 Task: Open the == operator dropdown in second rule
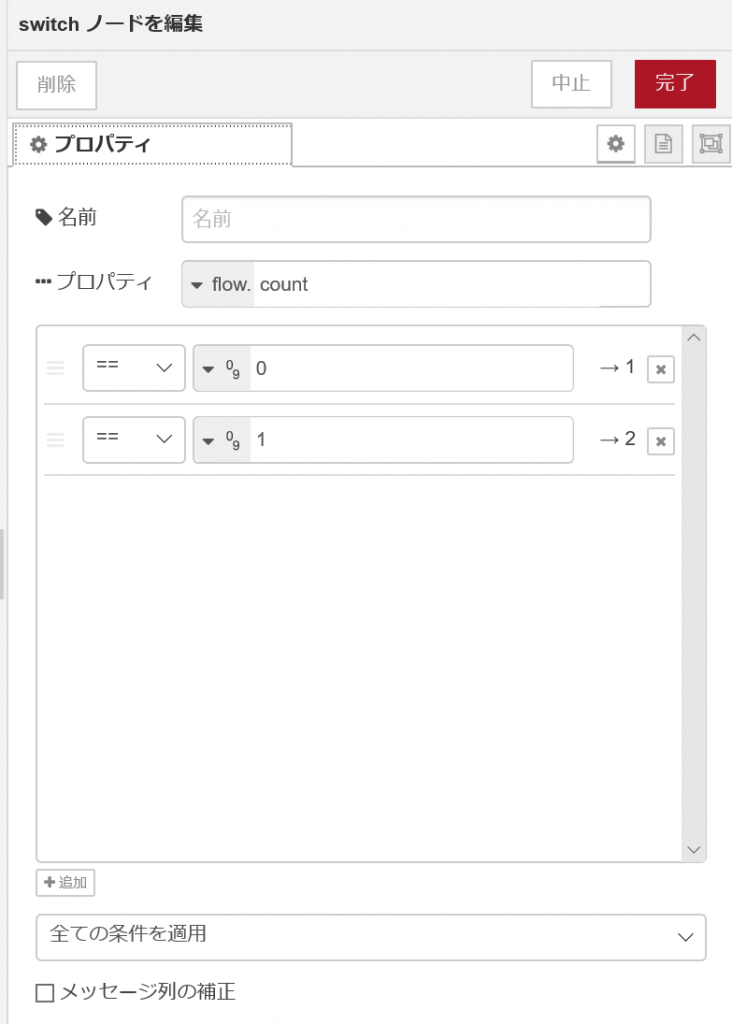pos(134,440)
